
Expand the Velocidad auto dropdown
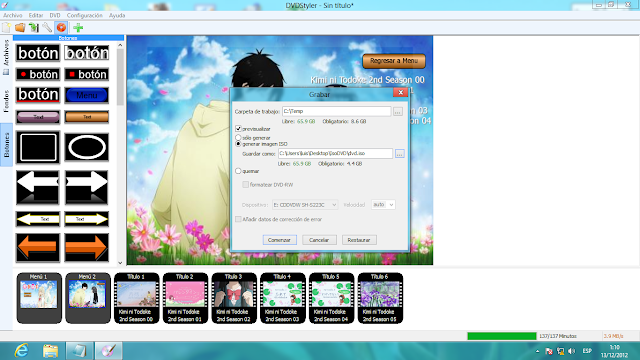pyautogui.click(x=383, y=204)
